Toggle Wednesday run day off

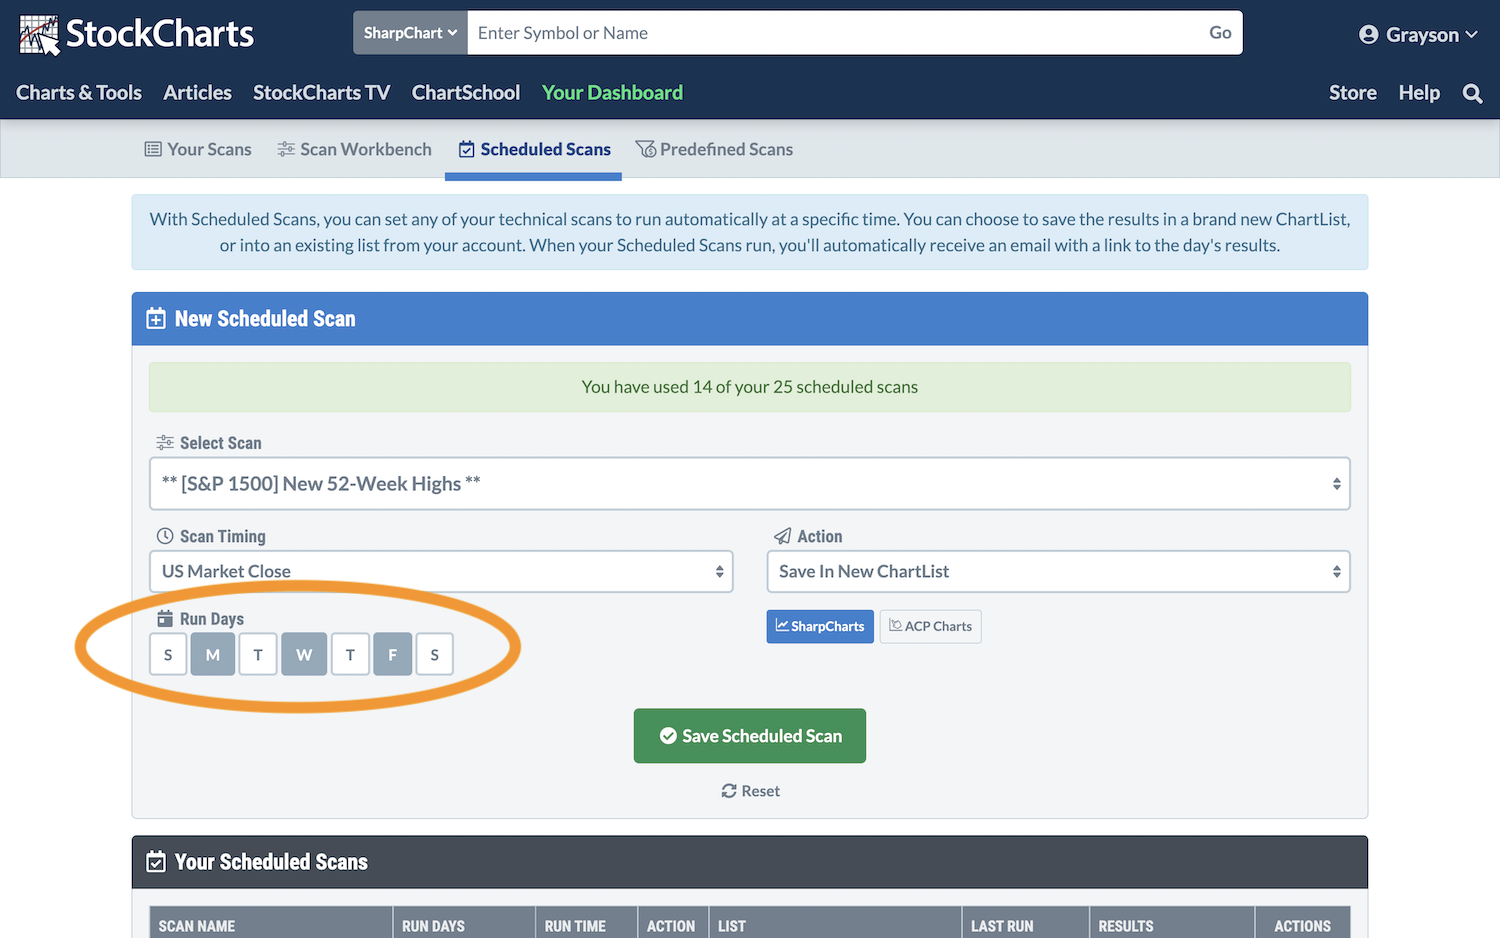click(304, 655)
